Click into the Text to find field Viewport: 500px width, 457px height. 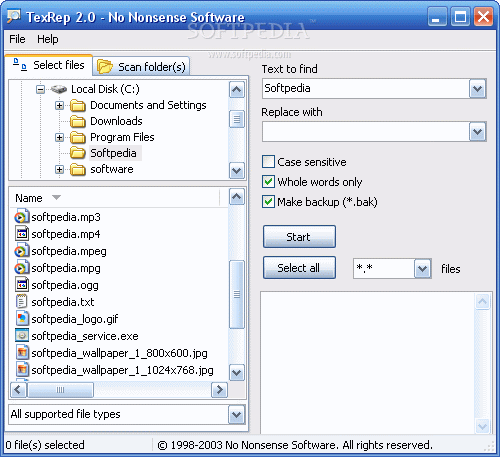(366, 89)
